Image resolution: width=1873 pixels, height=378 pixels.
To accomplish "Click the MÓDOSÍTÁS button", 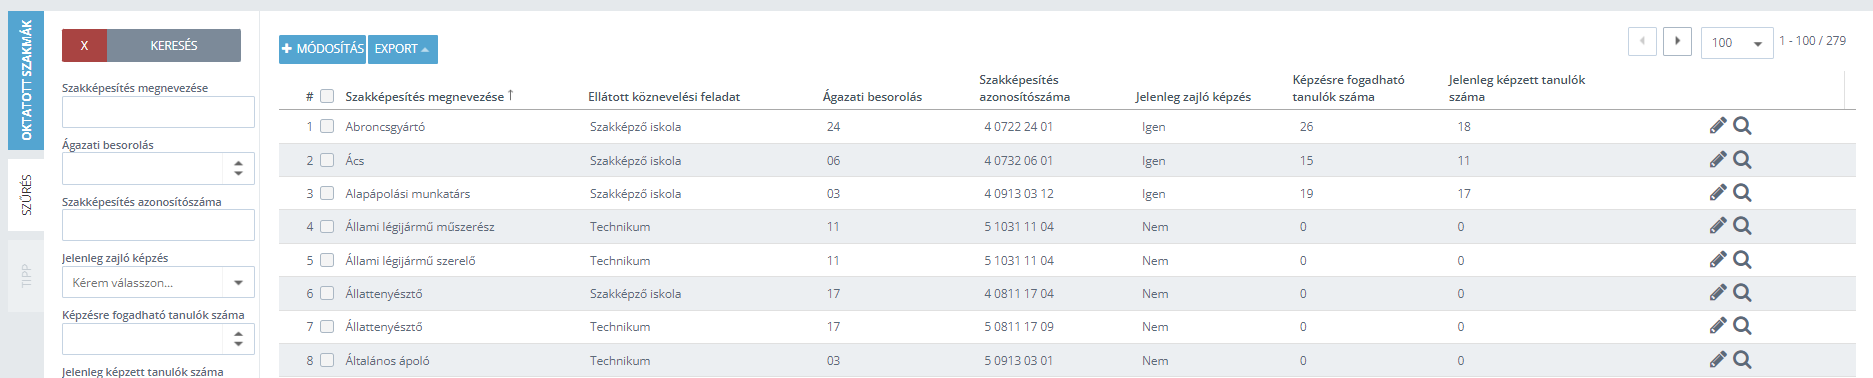I will tap(322, 49).
